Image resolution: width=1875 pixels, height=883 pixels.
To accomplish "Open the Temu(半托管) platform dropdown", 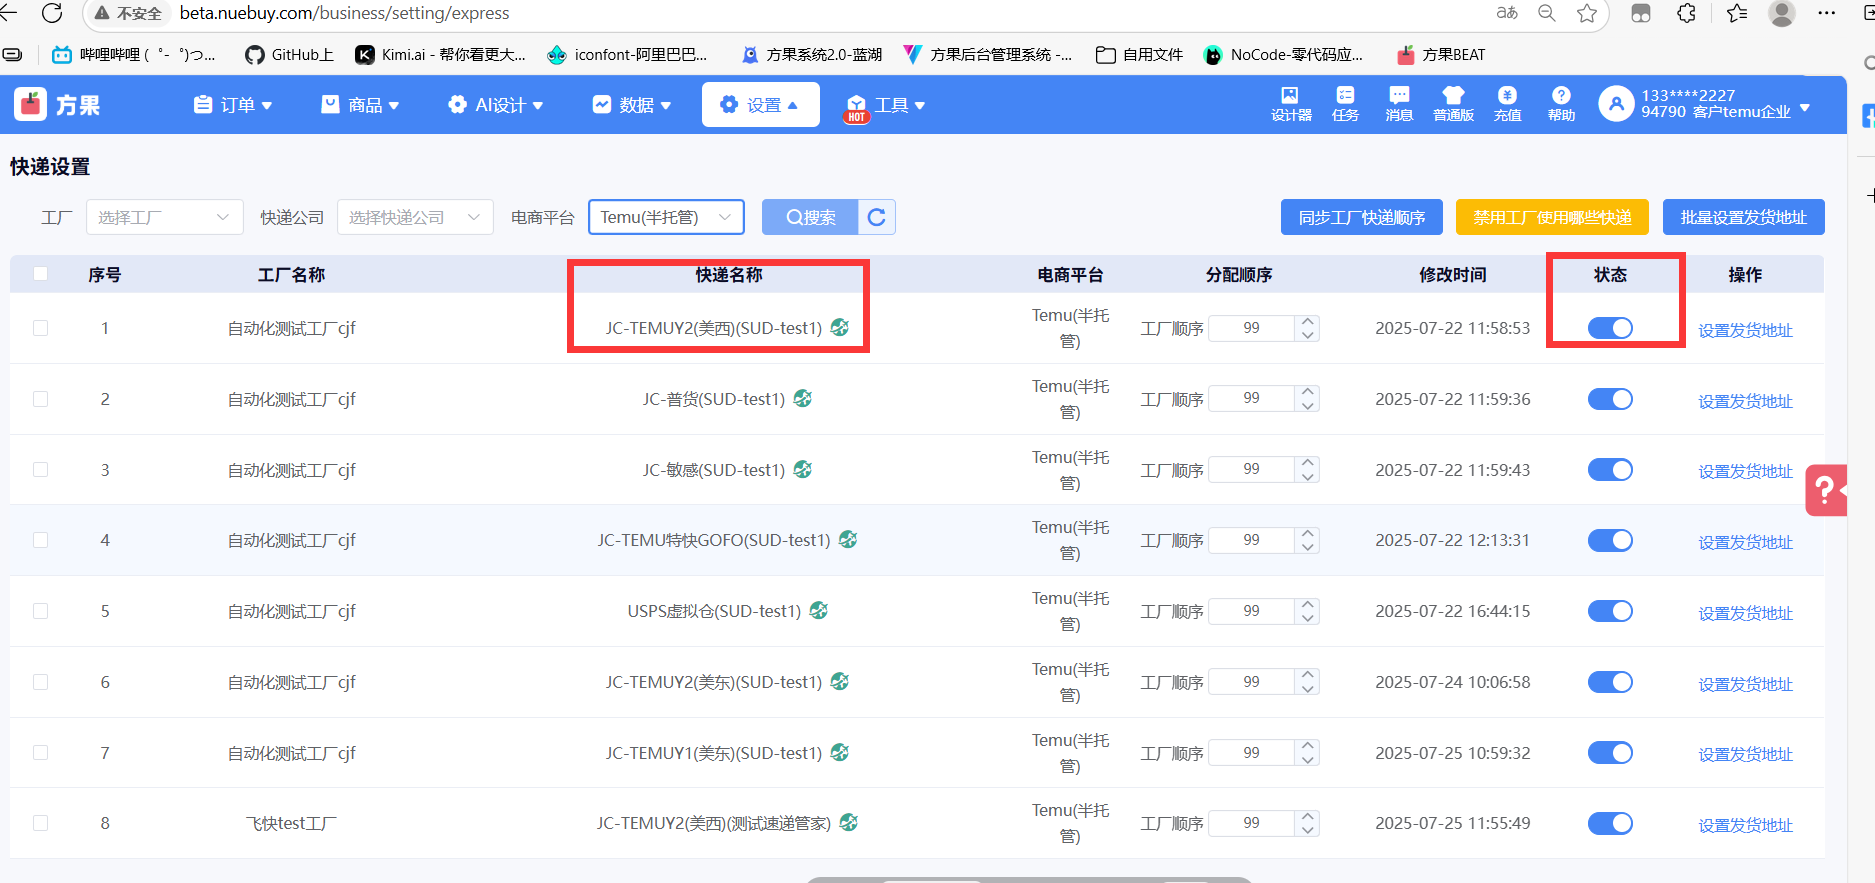I will [666, 217].
